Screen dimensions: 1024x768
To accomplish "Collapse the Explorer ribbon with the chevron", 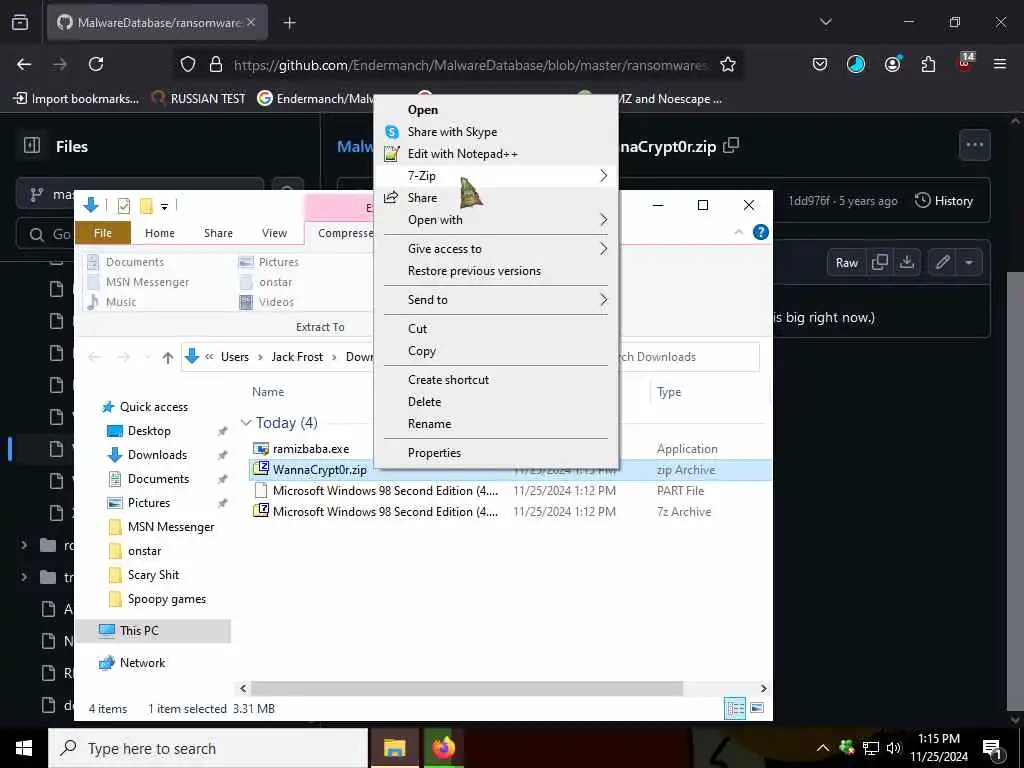I will coord(739,232).
